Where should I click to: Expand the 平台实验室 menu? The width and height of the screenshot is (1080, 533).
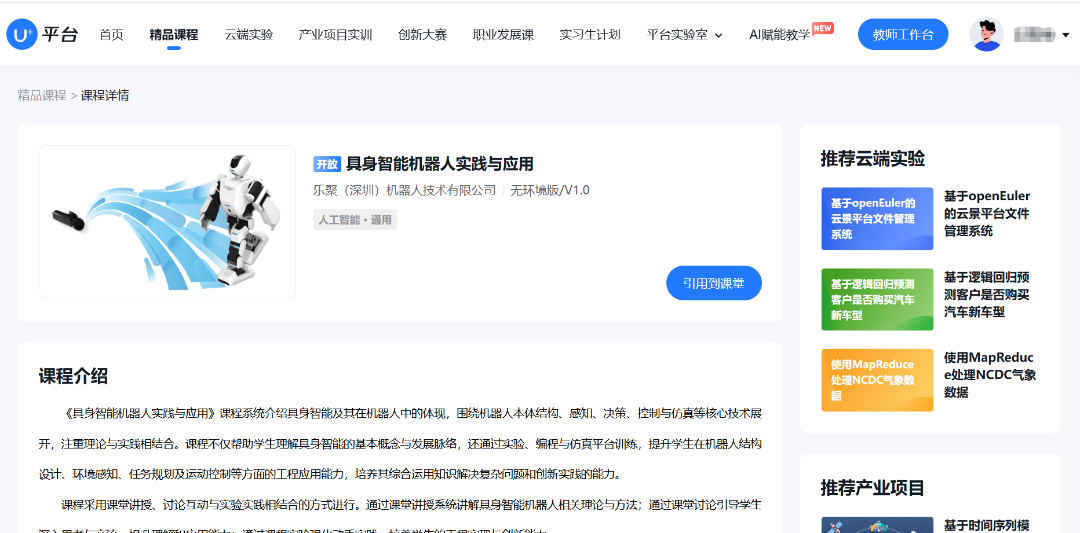point(684,35)
